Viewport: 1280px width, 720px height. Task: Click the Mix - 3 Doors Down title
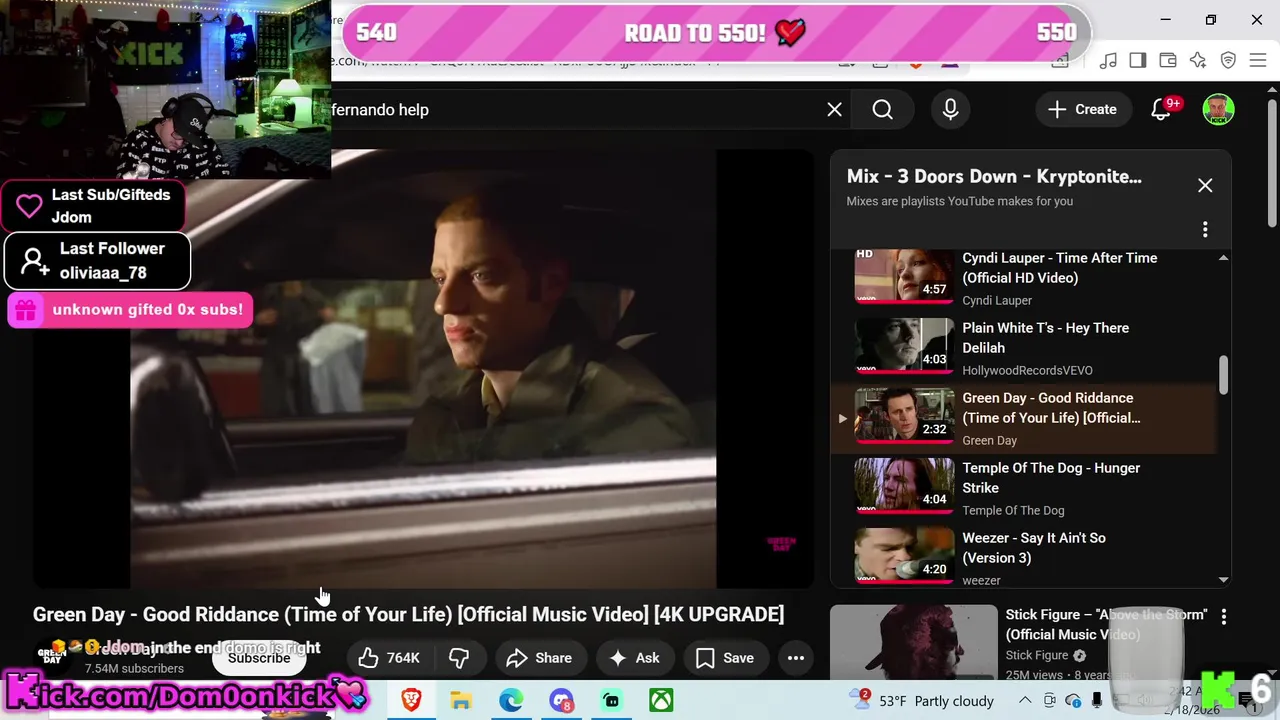pos(994,176)
